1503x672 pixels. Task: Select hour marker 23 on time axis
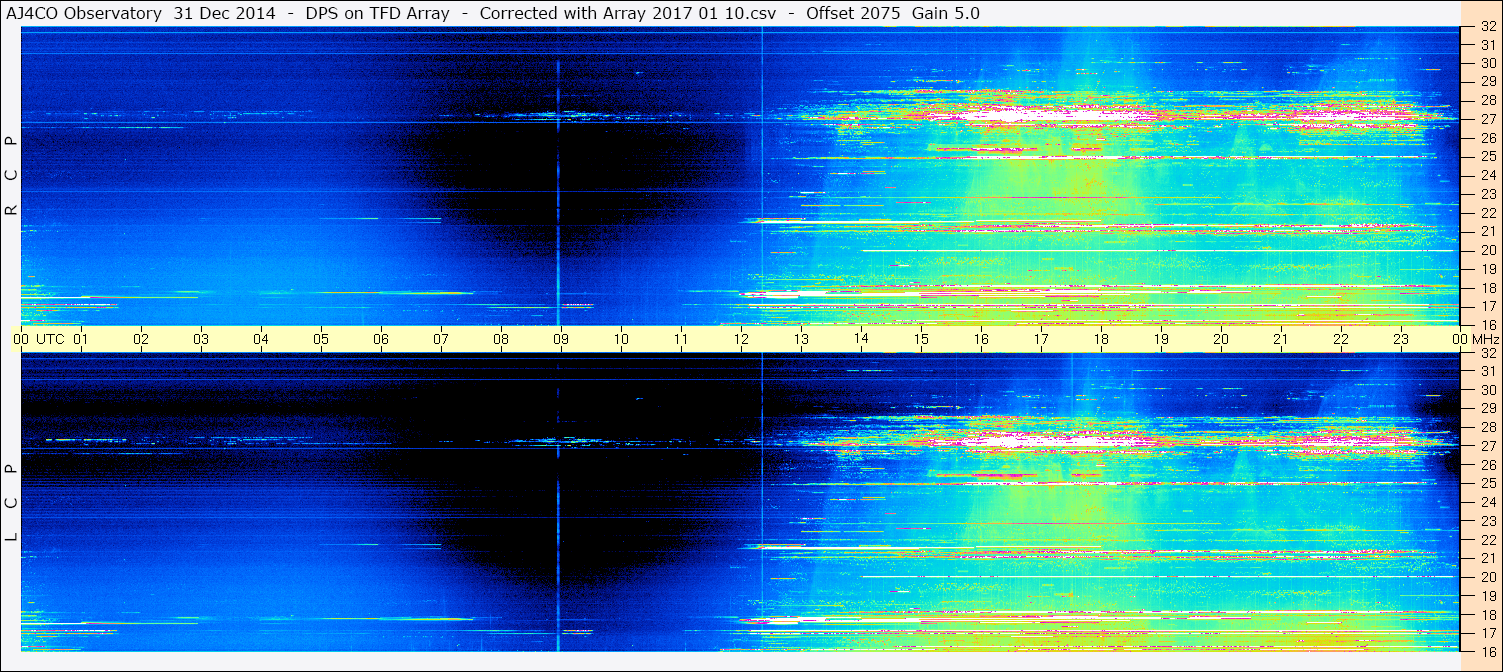coord(1401,339)
